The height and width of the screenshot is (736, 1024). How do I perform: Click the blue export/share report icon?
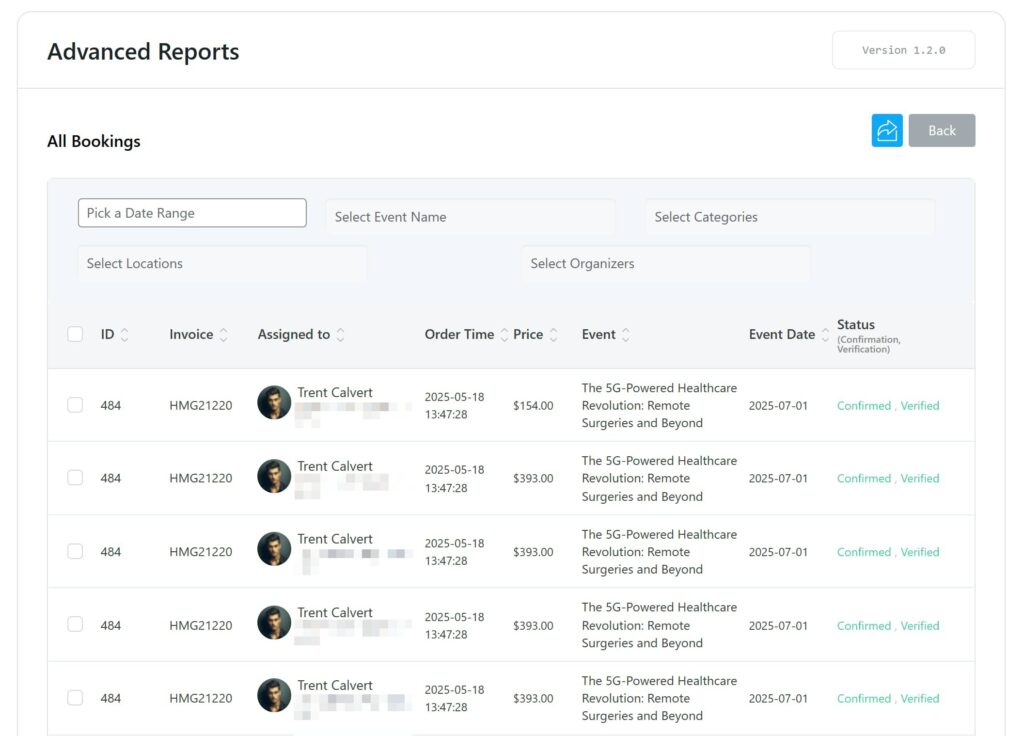click(x=886, y=130)
